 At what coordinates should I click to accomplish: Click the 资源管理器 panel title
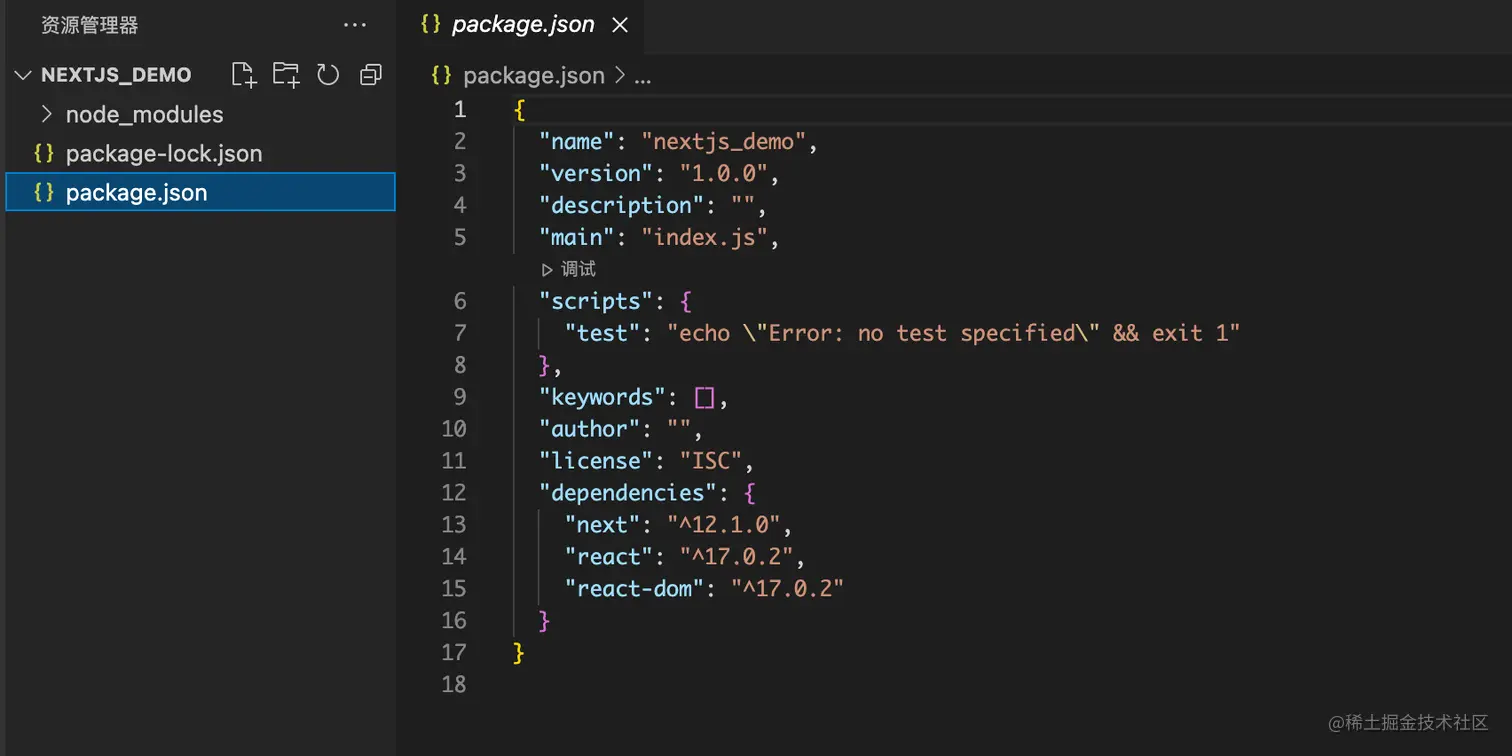click(x=90, y=25)
